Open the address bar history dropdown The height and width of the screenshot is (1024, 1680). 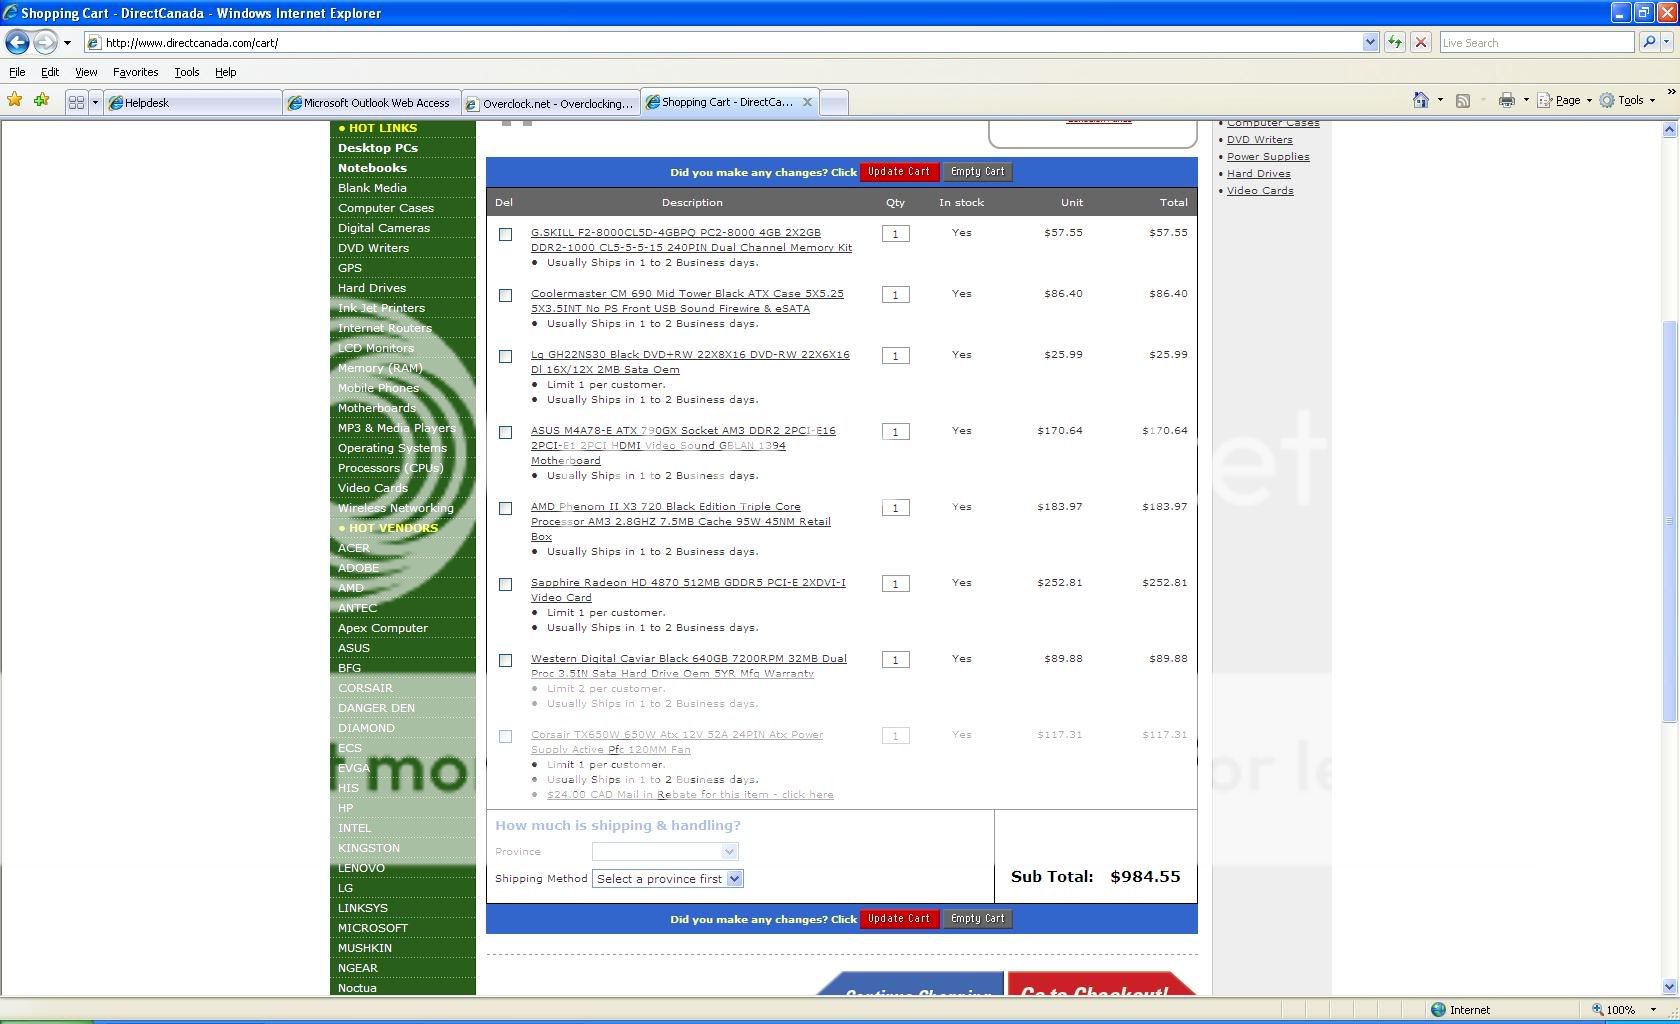1370,42
